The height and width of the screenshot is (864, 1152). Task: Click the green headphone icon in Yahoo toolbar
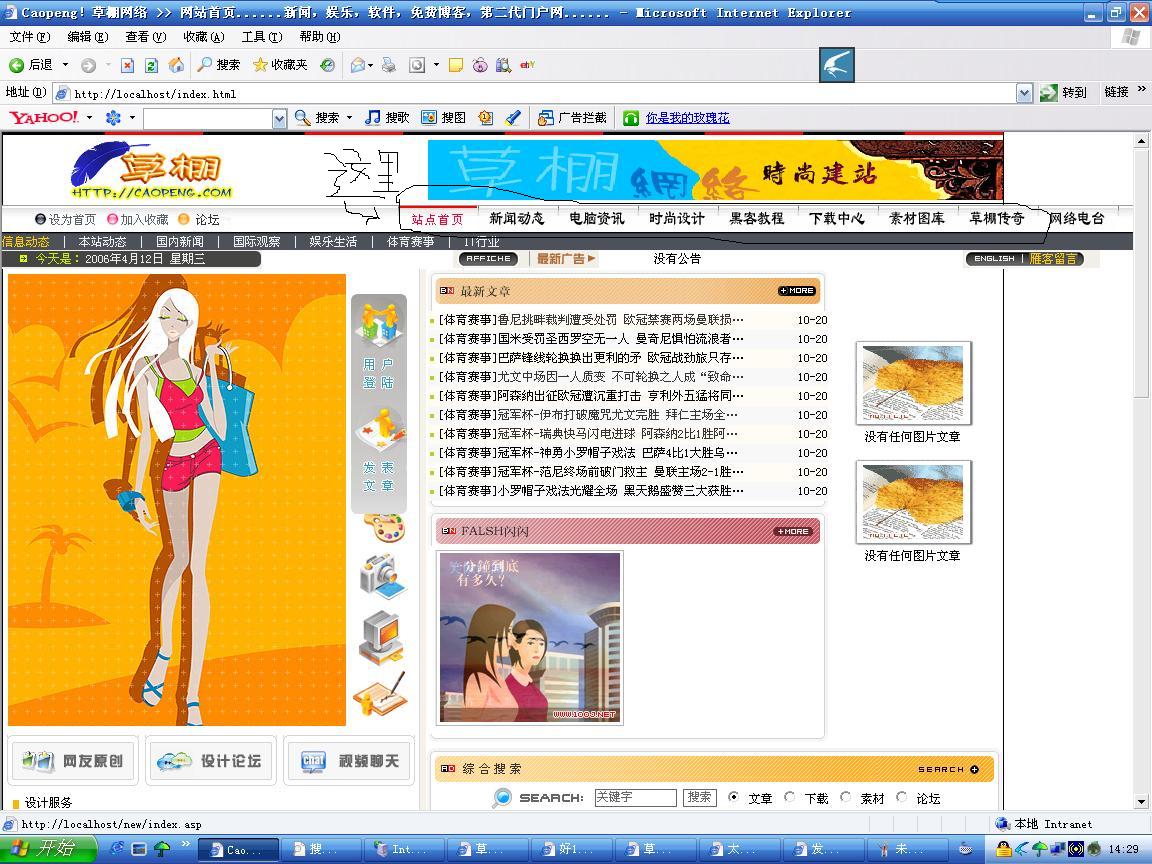(630, 118)
